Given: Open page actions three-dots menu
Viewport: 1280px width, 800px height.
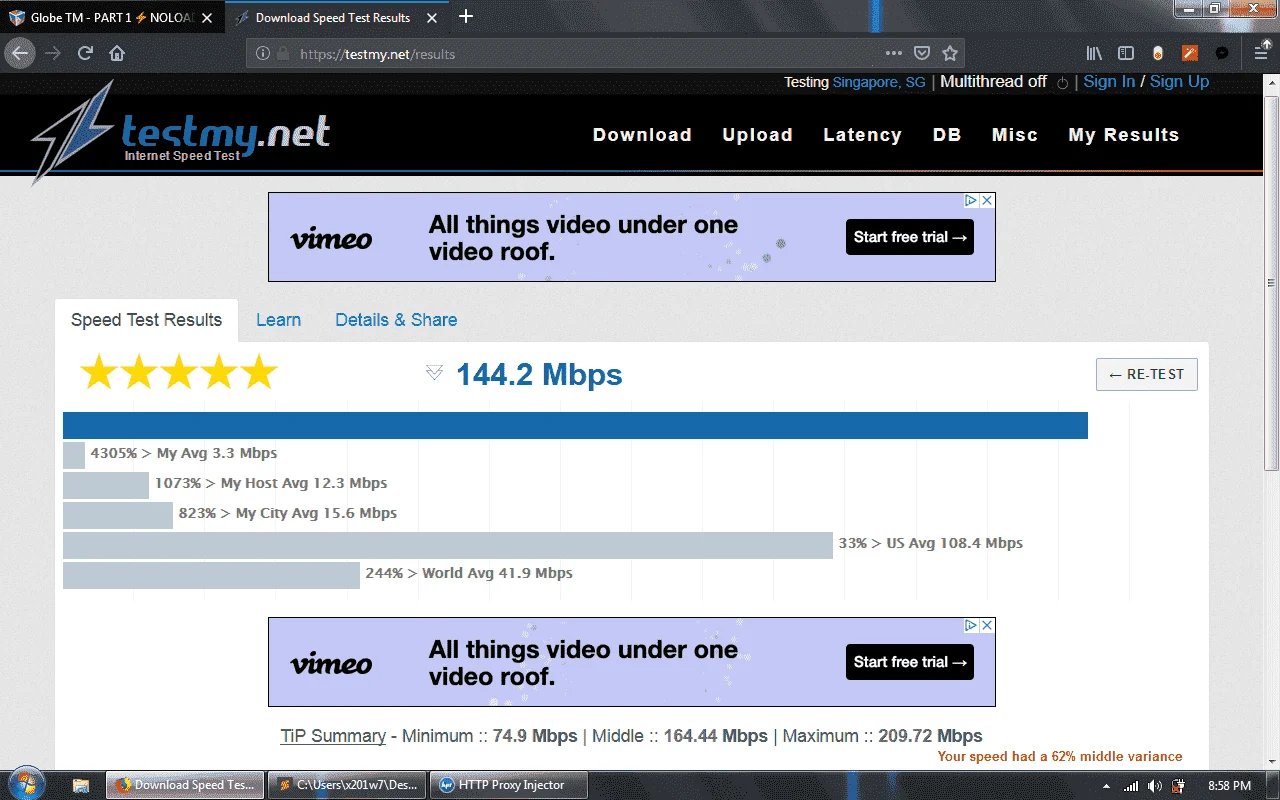Looking at the screenshot, I should tap(894, 53).
